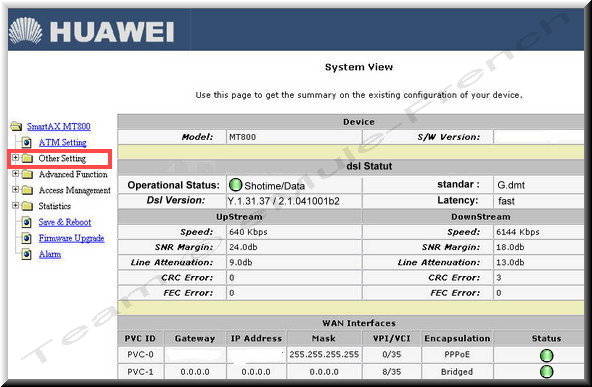
Task: Click the folder icon beside Advanced Function
Action: (27, 174)
